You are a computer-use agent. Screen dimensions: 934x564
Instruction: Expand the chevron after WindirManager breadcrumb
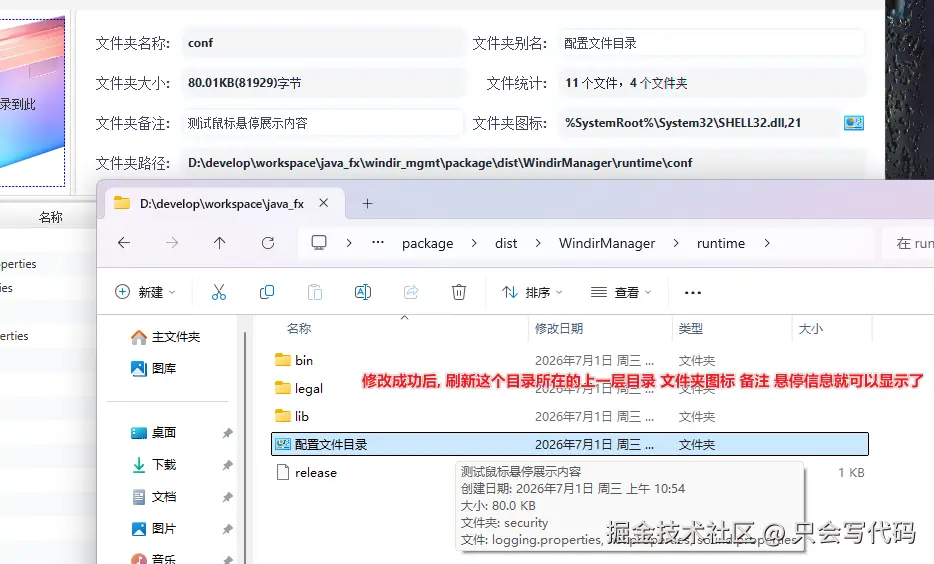676,243
